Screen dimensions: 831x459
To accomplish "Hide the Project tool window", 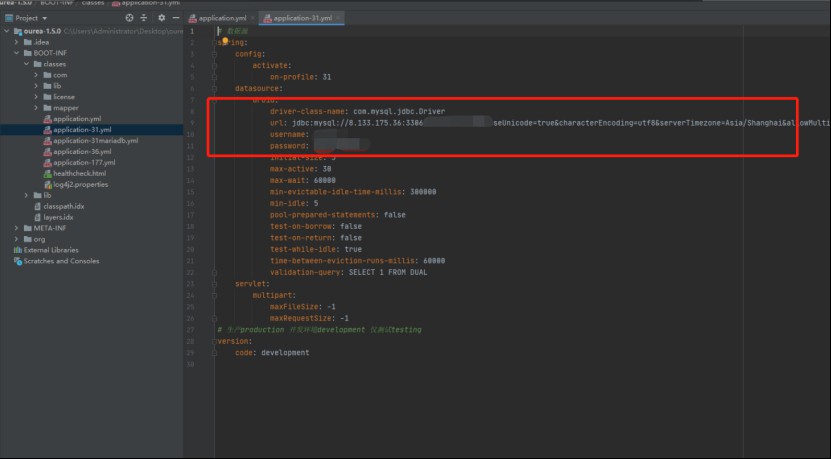I will pyautogui.click(x=175, y=18).
